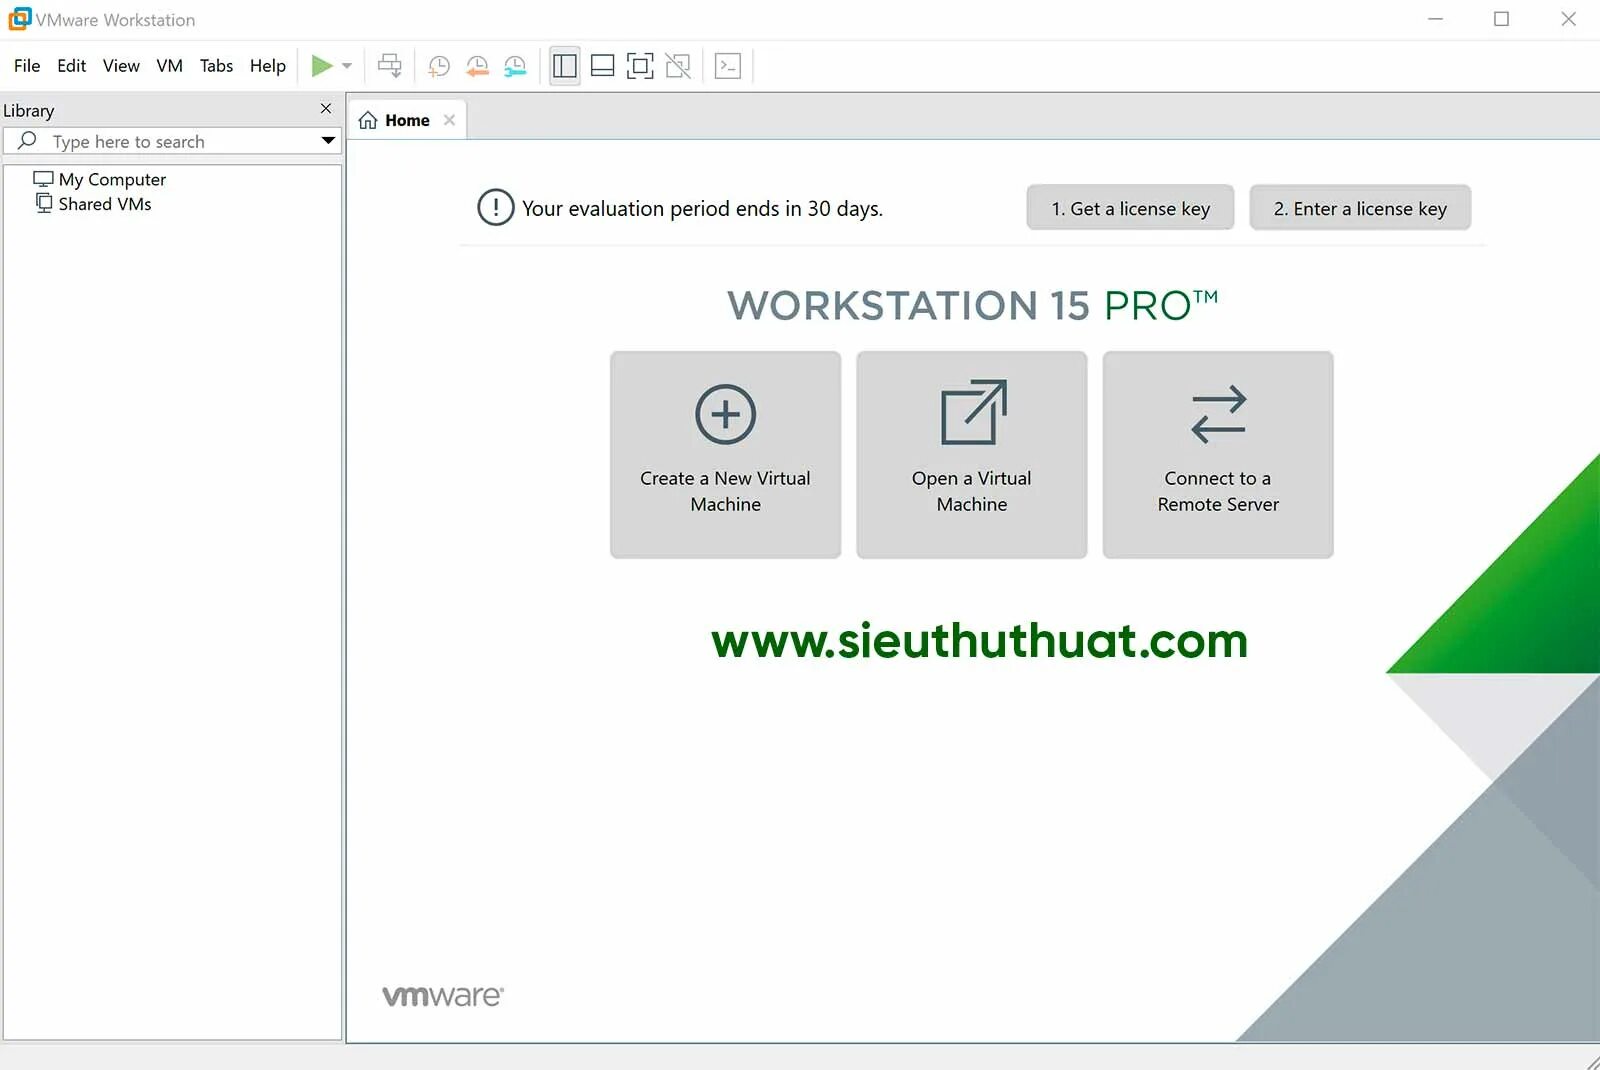
Task: Click the VMware Workstation title bar icon
Action: tap(19, 19)
